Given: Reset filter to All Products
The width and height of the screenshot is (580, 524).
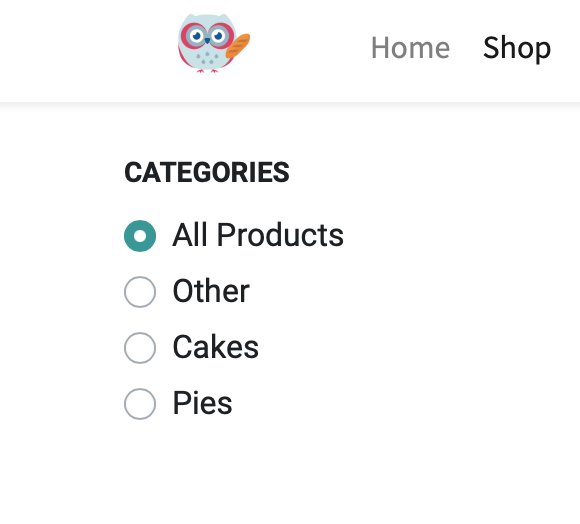Looking at the screenshot, I should (140, 236).
